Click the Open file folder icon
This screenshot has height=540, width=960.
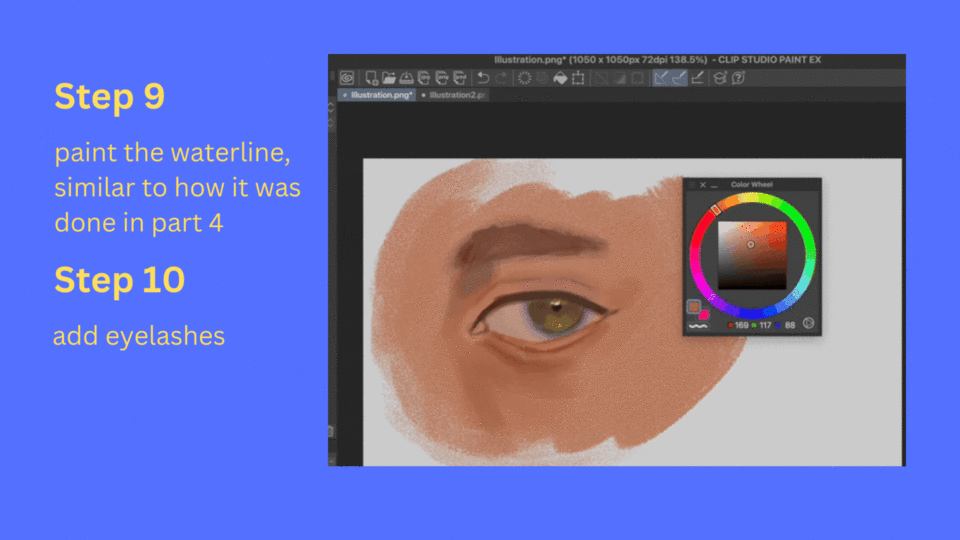388,78
